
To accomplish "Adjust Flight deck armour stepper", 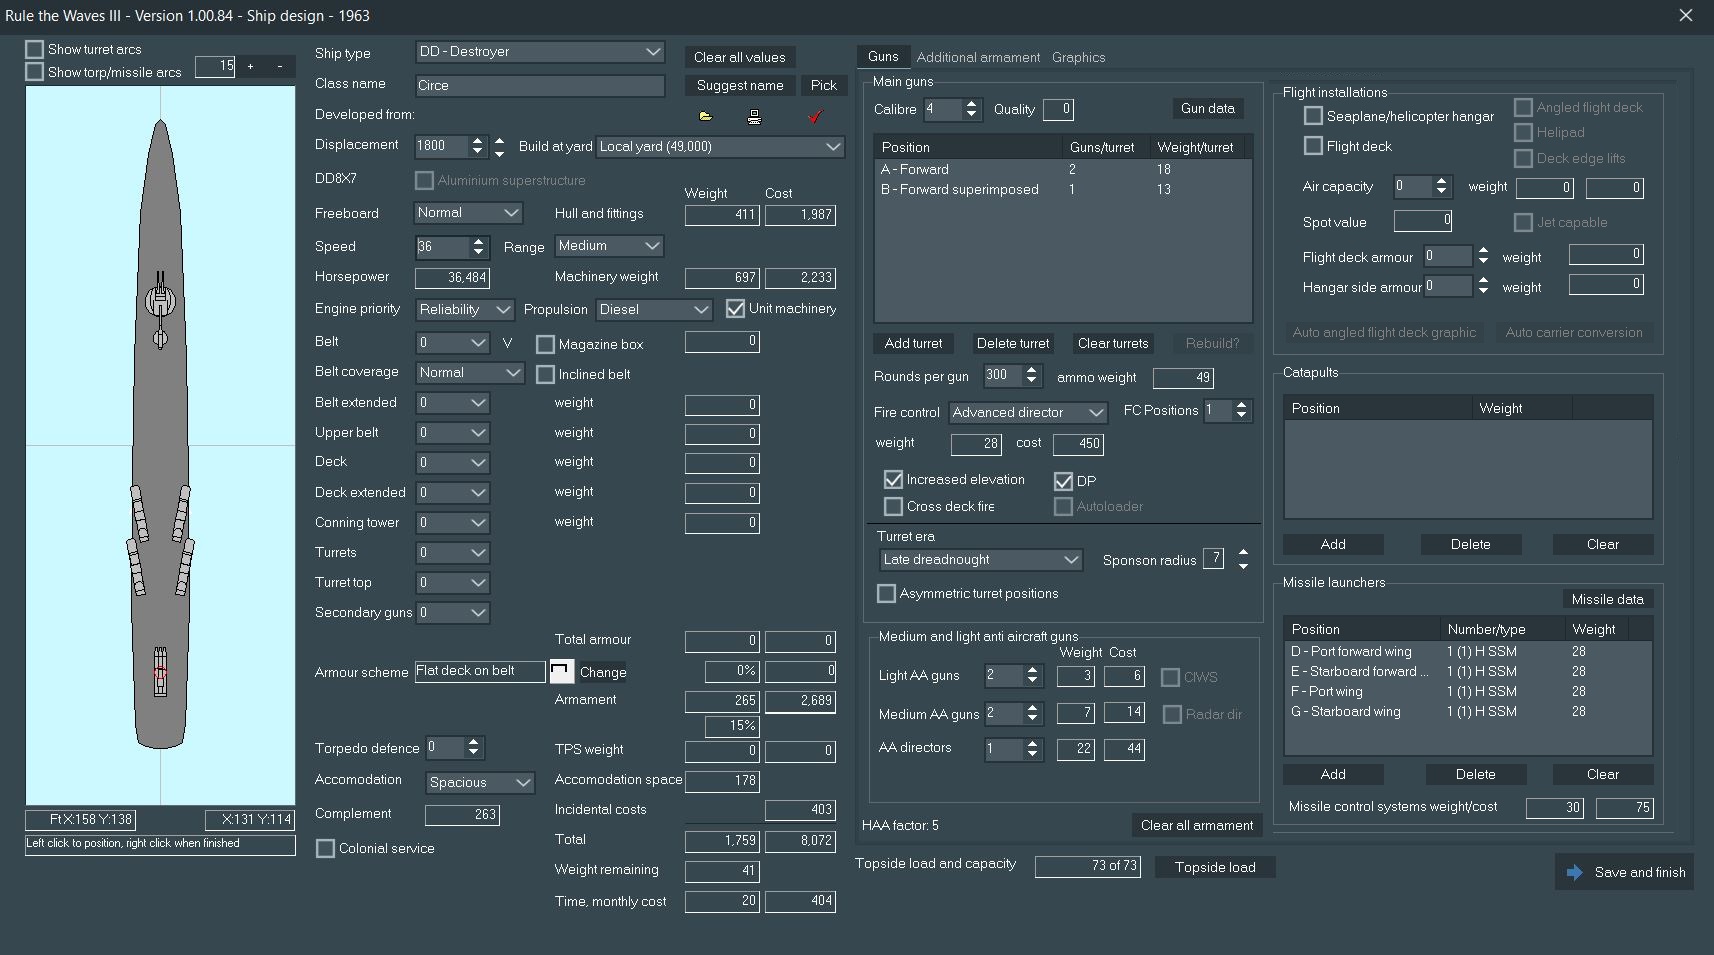I will coord(1482,256).
